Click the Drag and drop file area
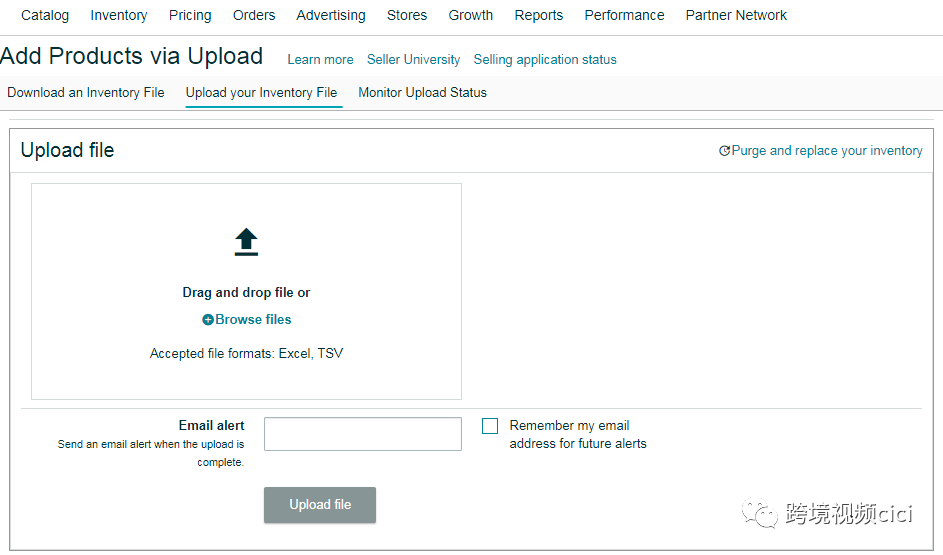Image resolution: width=943 pixels, height=555 pixels. (x=247, y=292)
